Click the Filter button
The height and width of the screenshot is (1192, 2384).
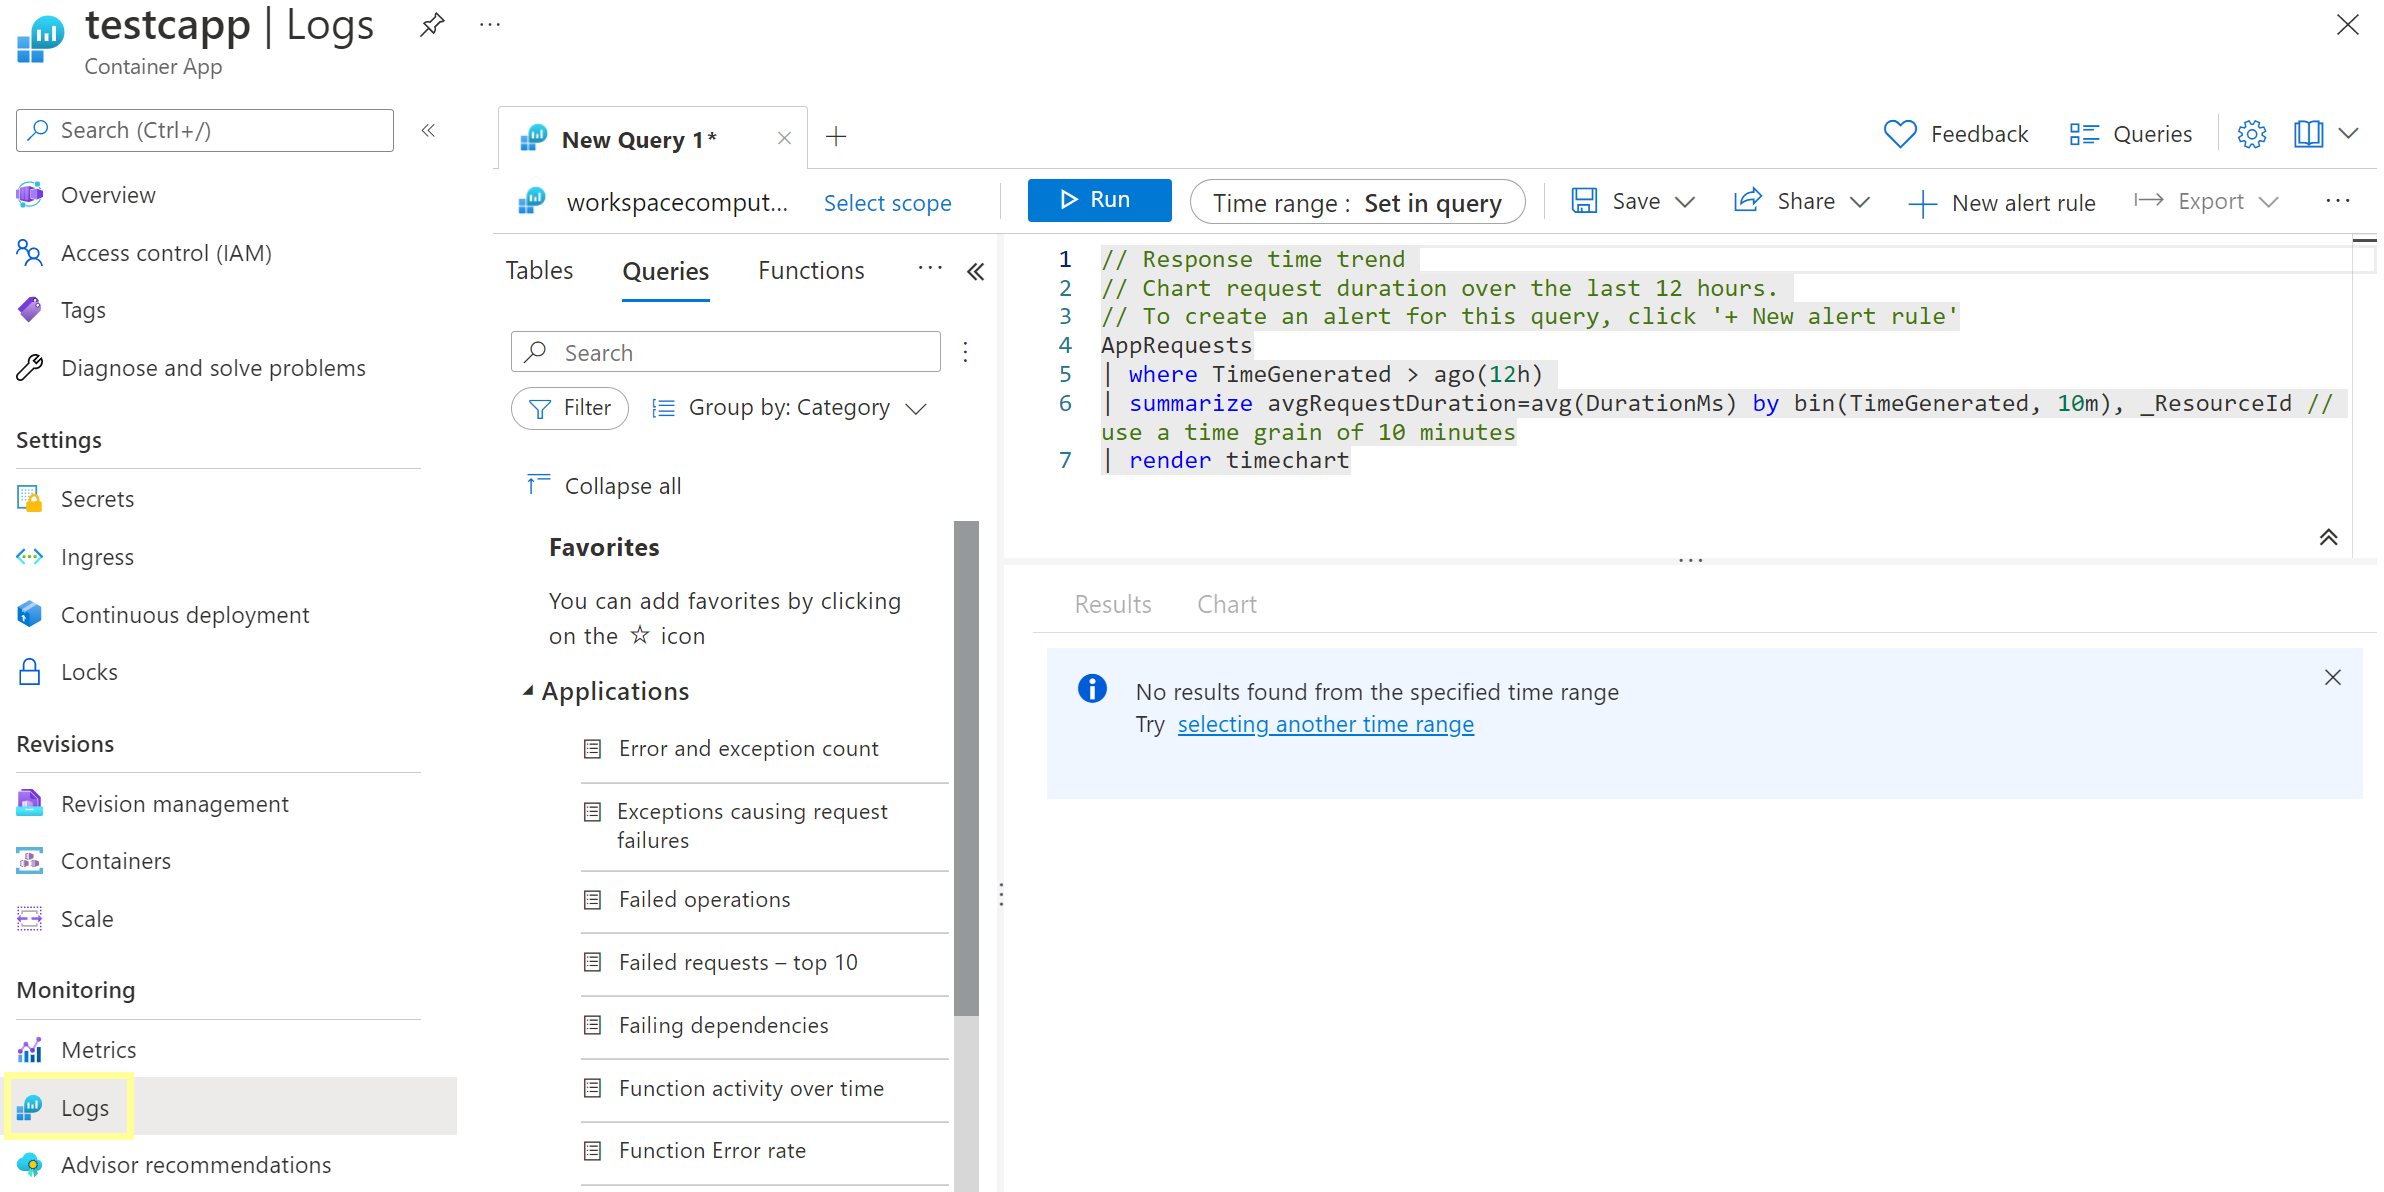coord(569,408)
